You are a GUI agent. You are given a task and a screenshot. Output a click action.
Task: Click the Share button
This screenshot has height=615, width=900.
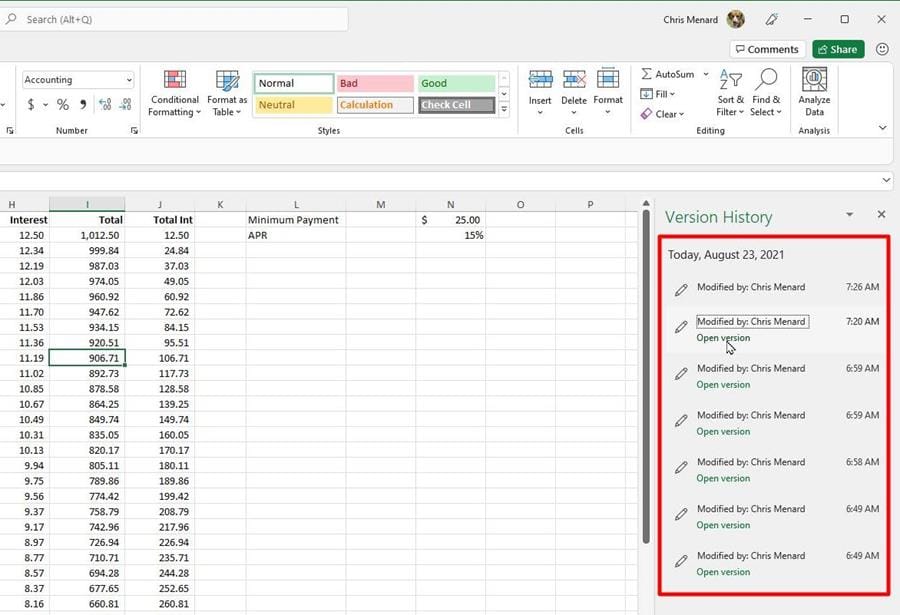coord(838,48)
